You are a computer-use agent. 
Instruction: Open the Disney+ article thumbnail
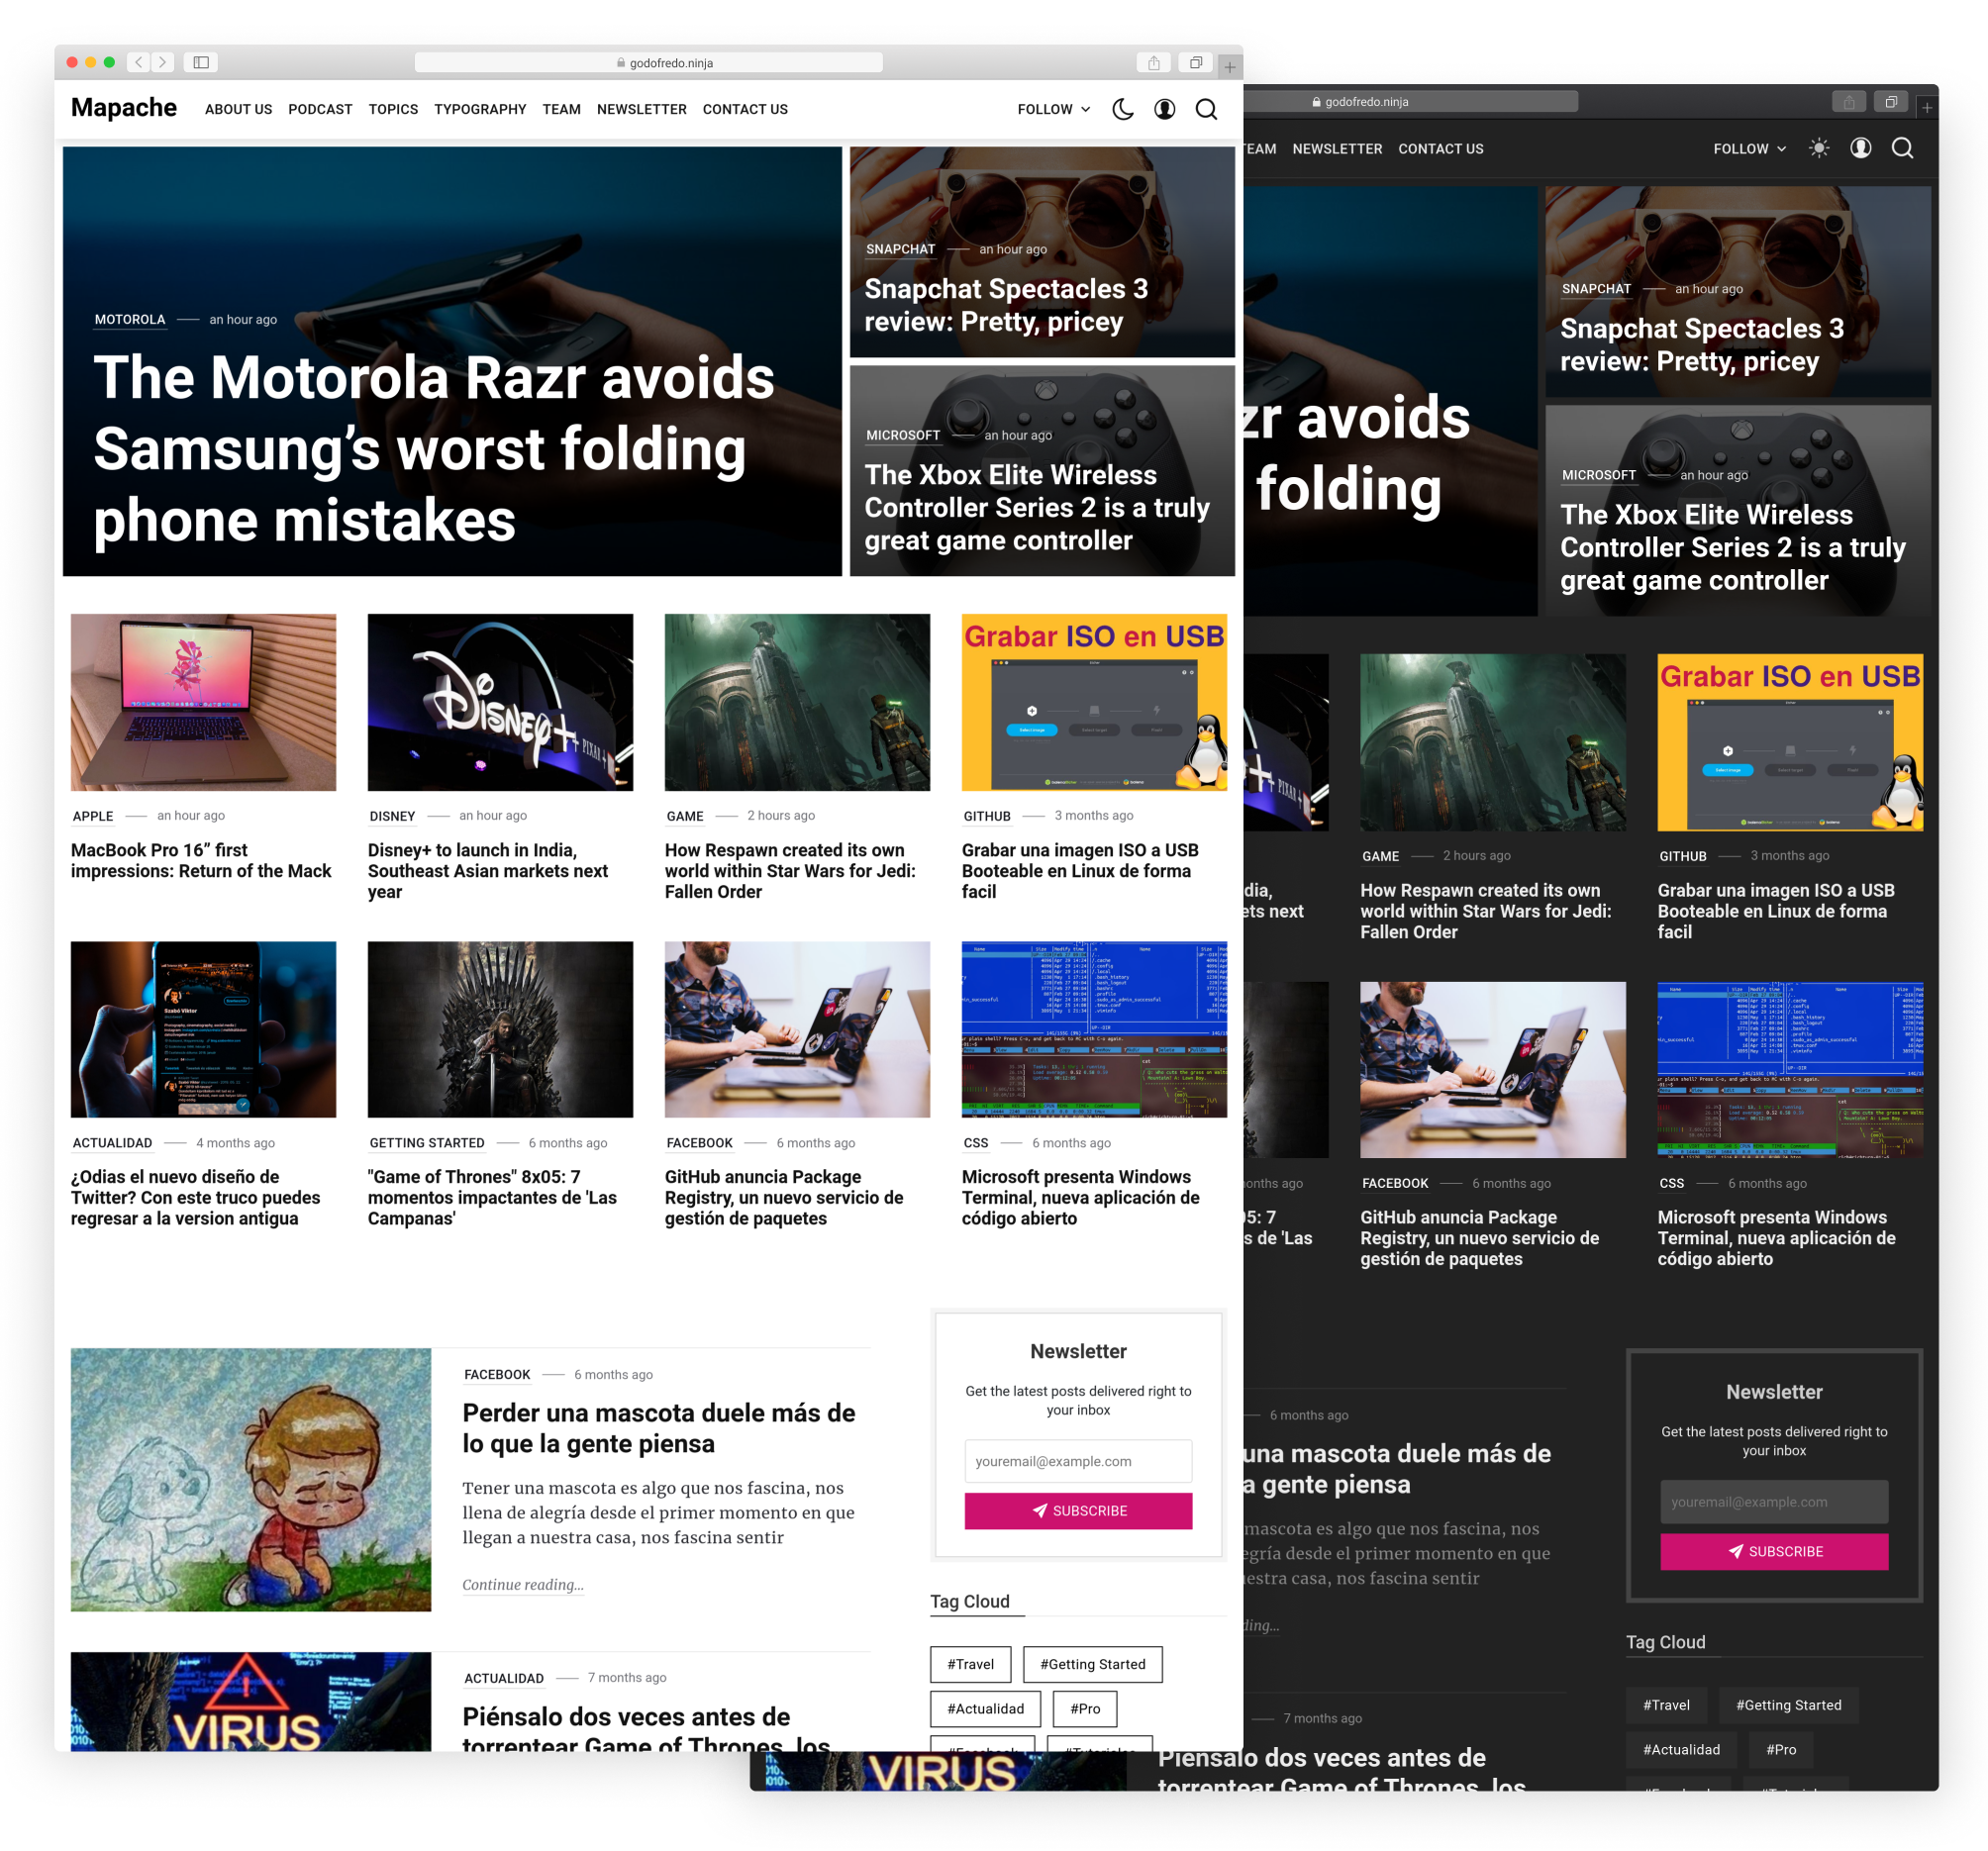pos(500,702)
